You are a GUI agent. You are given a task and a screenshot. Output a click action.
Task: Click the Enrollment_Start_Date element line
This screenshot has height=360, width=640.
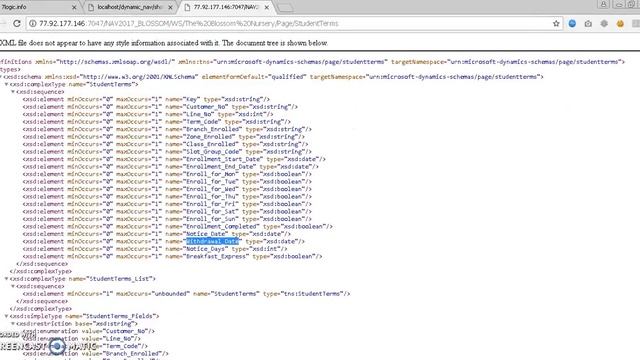(174, 159)
